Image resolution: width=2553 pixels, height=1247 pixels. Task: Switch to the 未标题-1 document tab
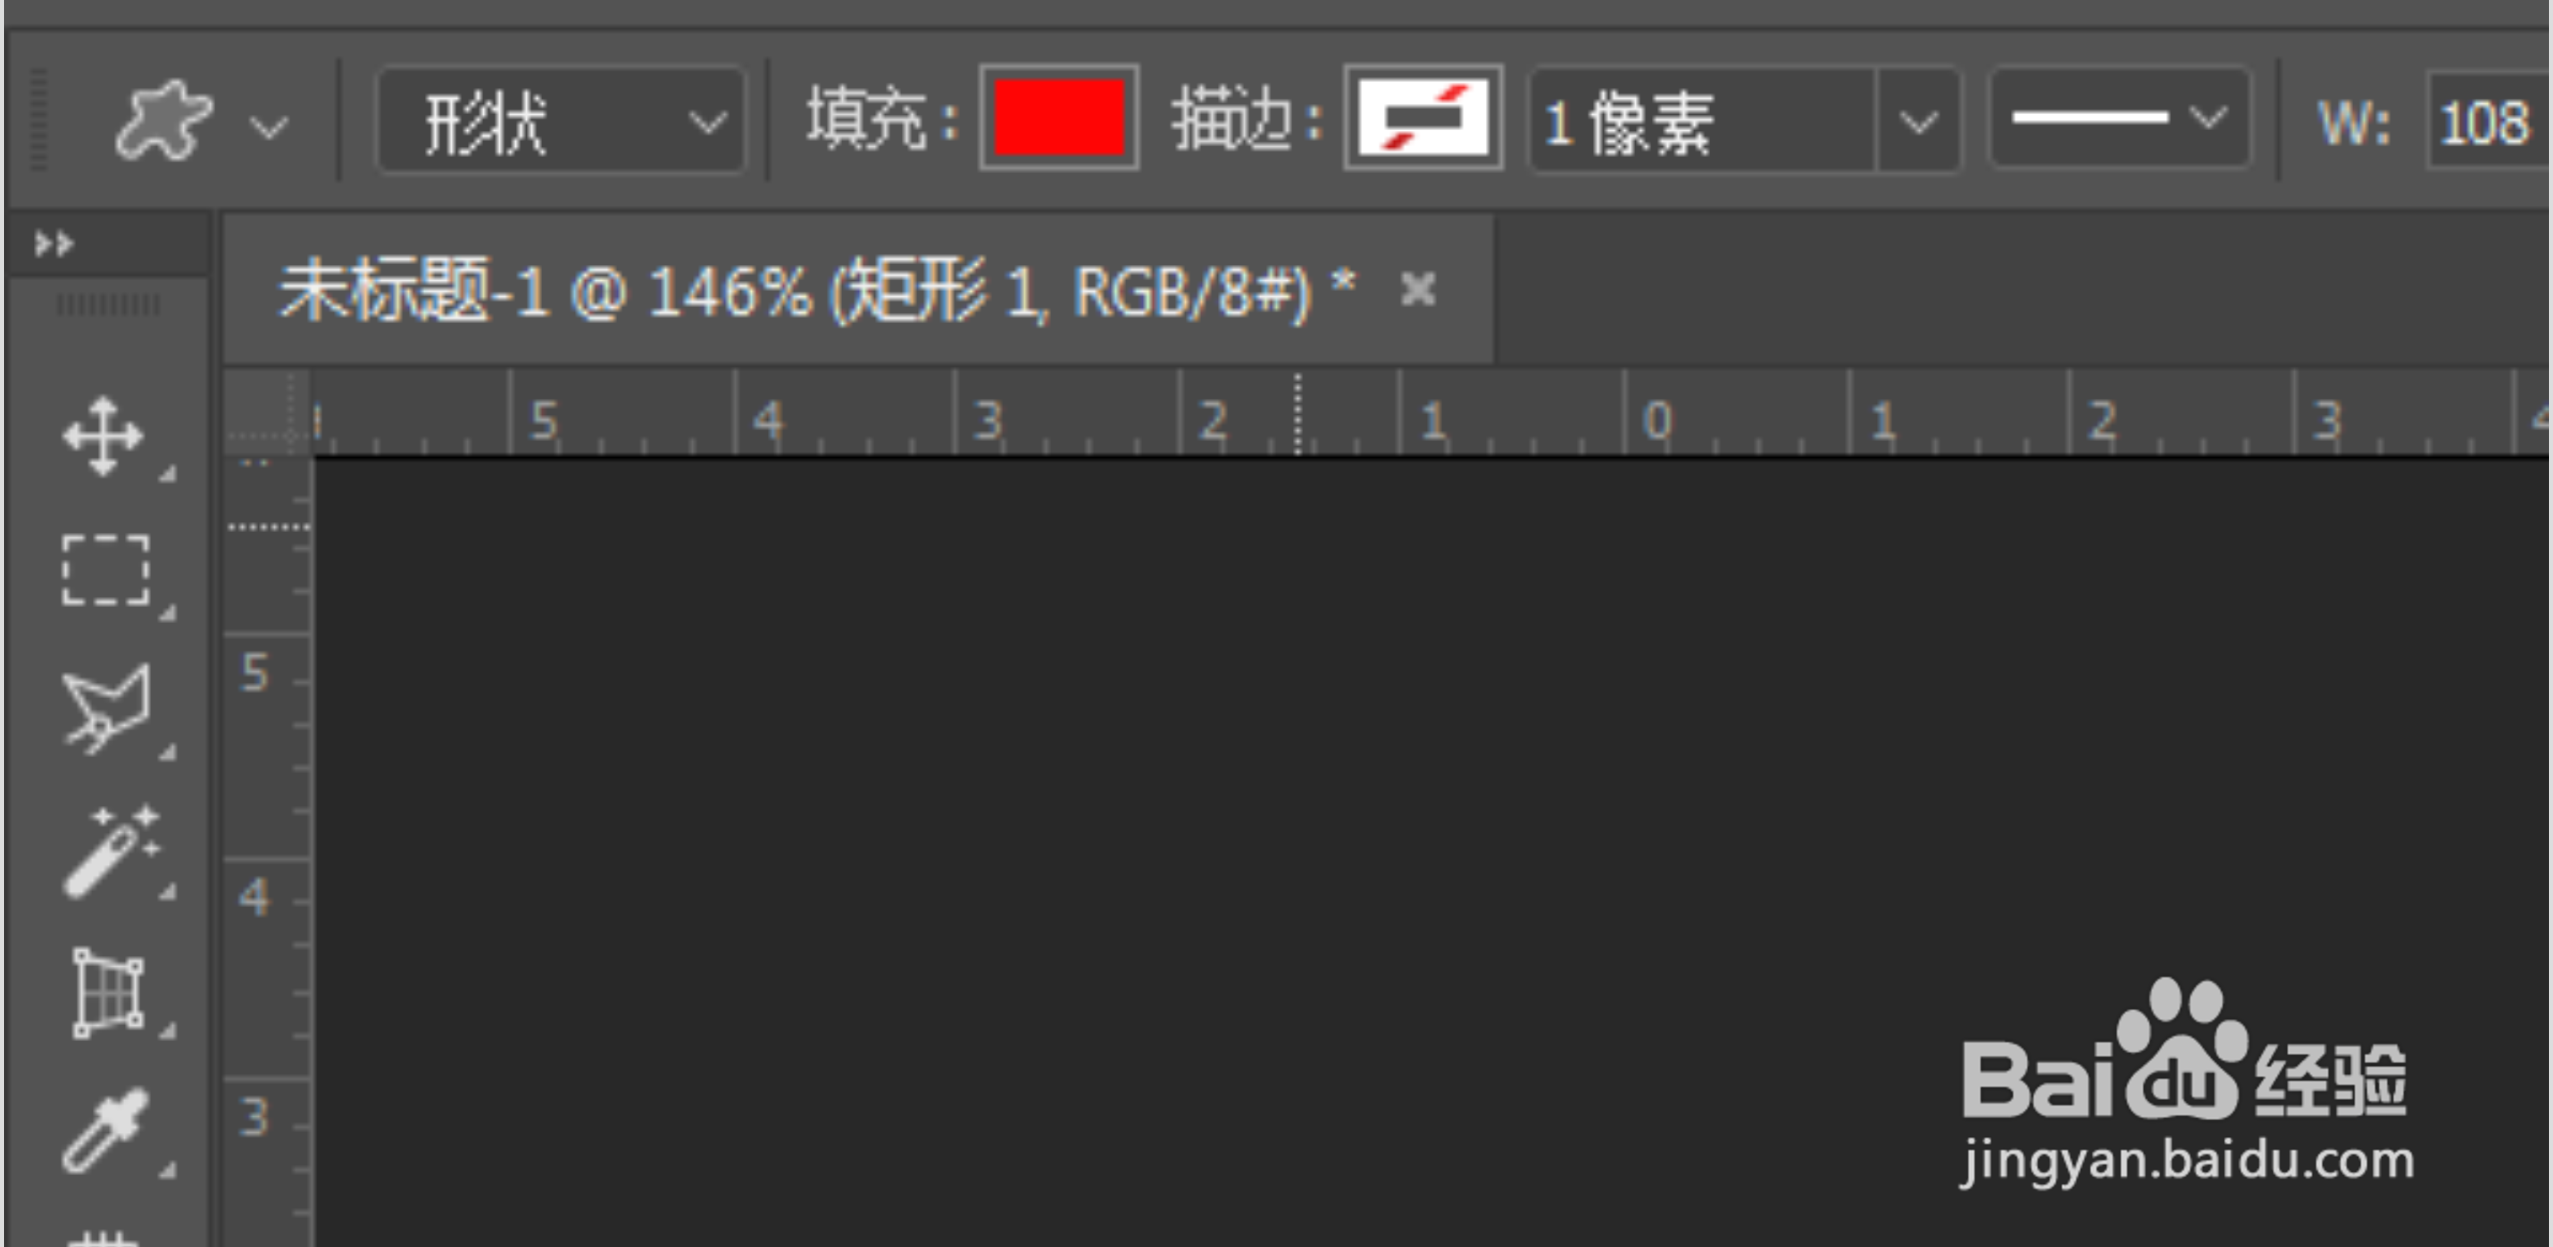pyautogui.click(x=815, y=291)
